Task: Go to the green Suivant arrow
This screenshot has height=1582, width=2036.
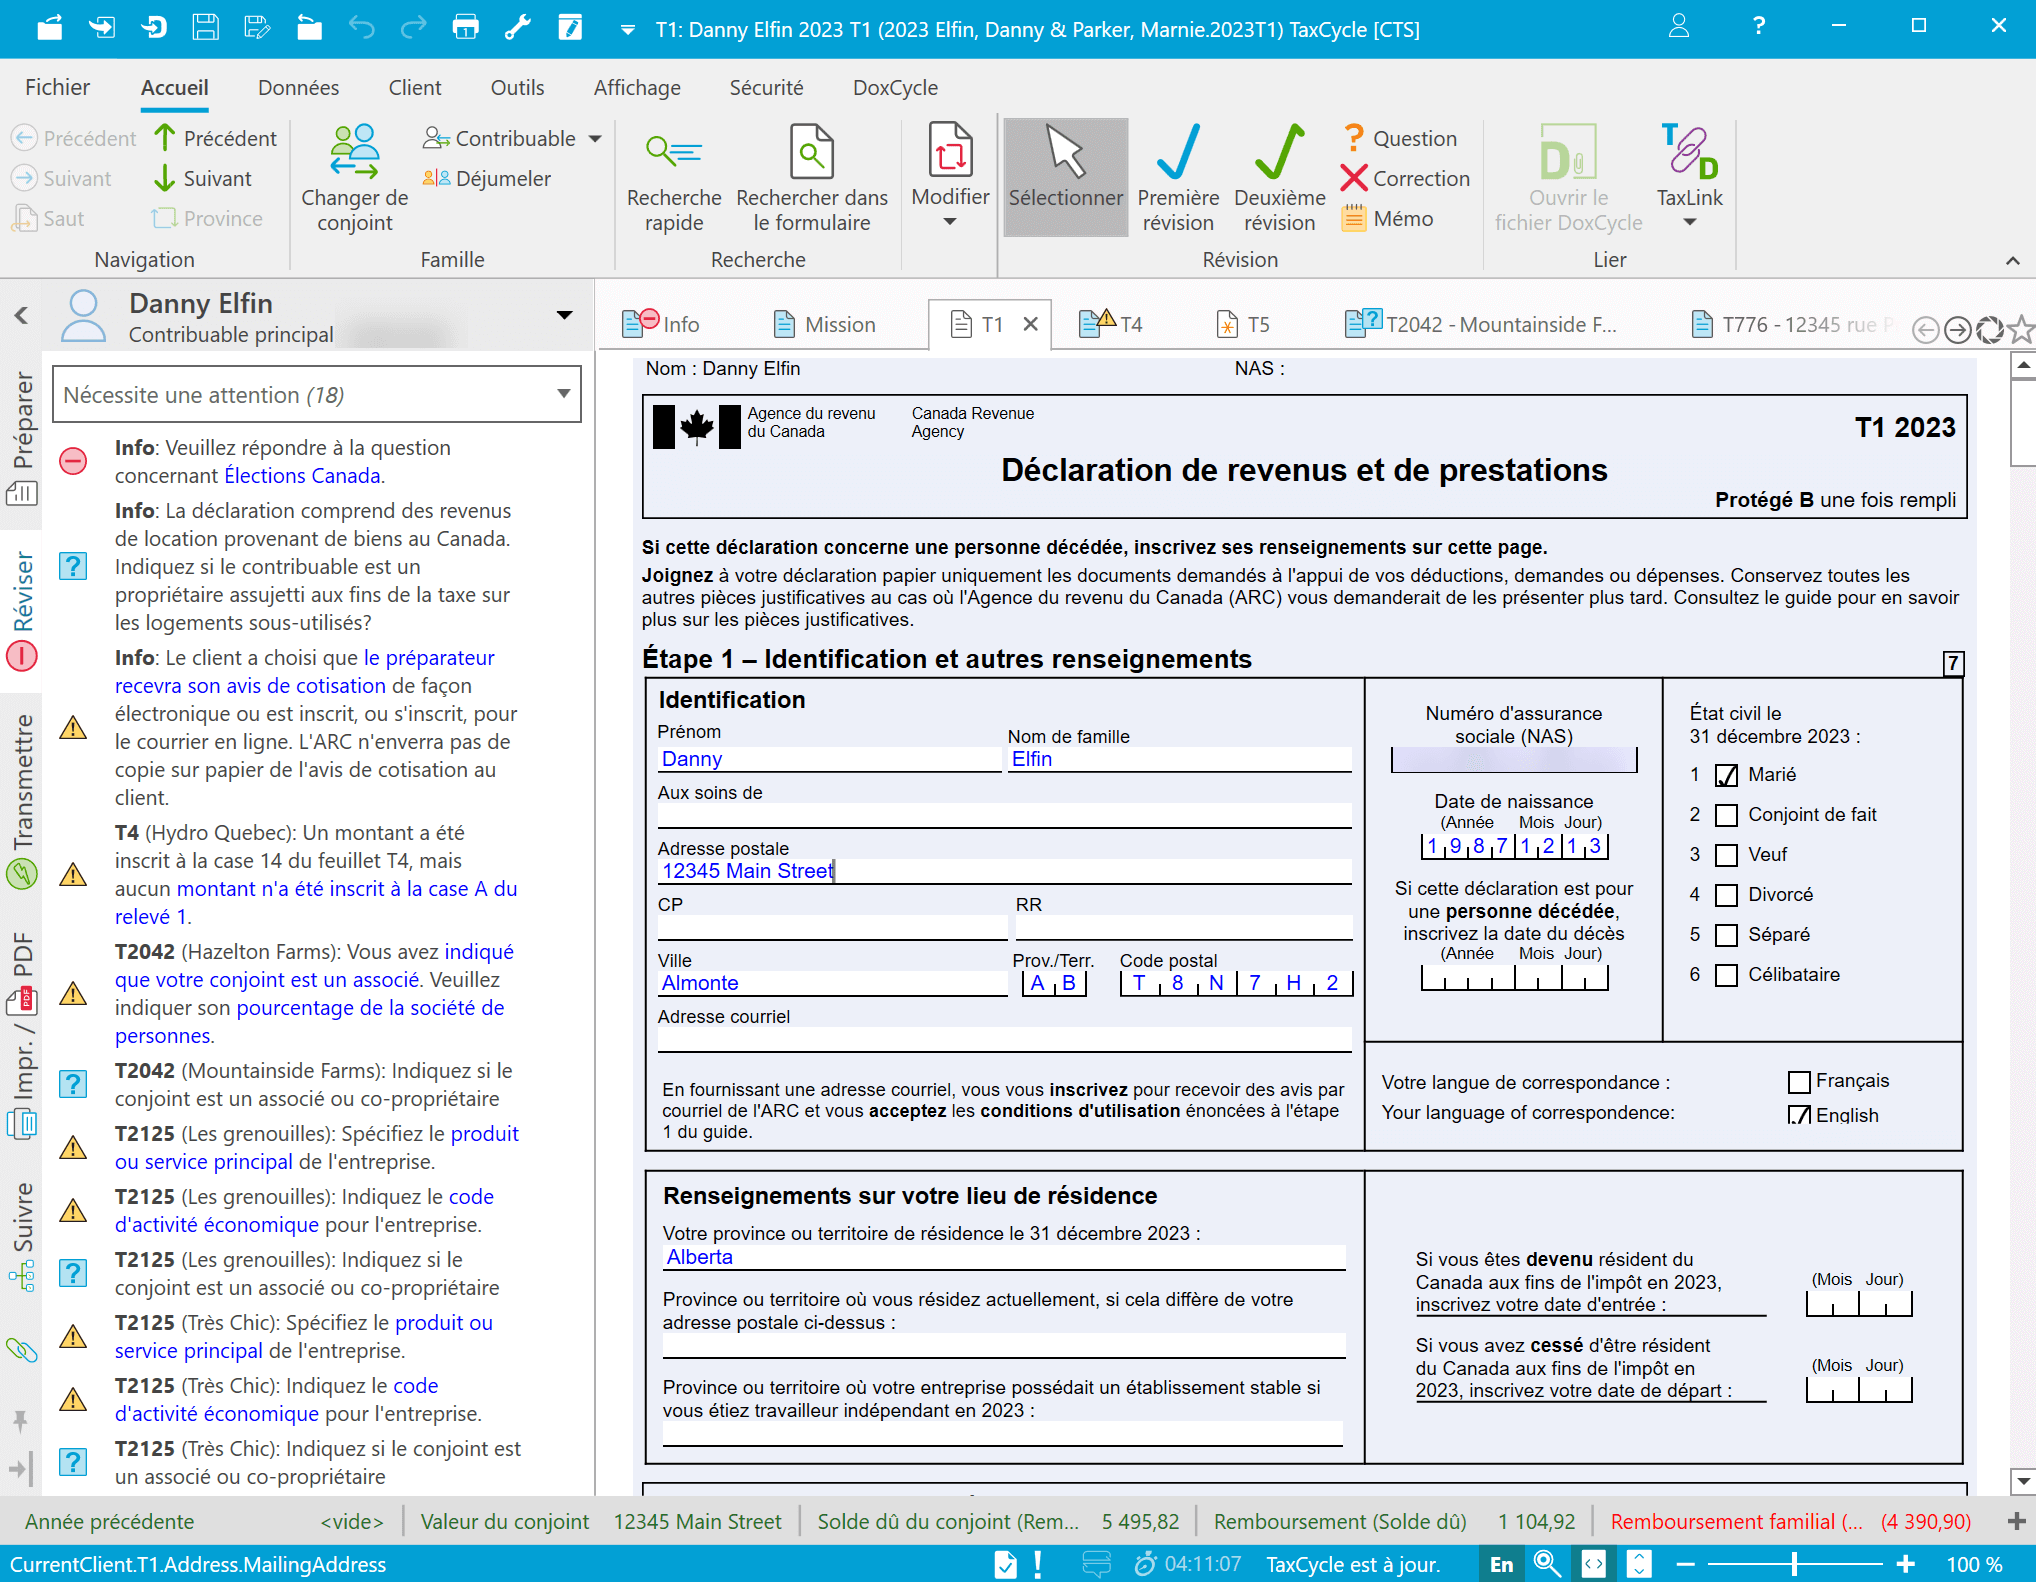Action: coord(202,178)
